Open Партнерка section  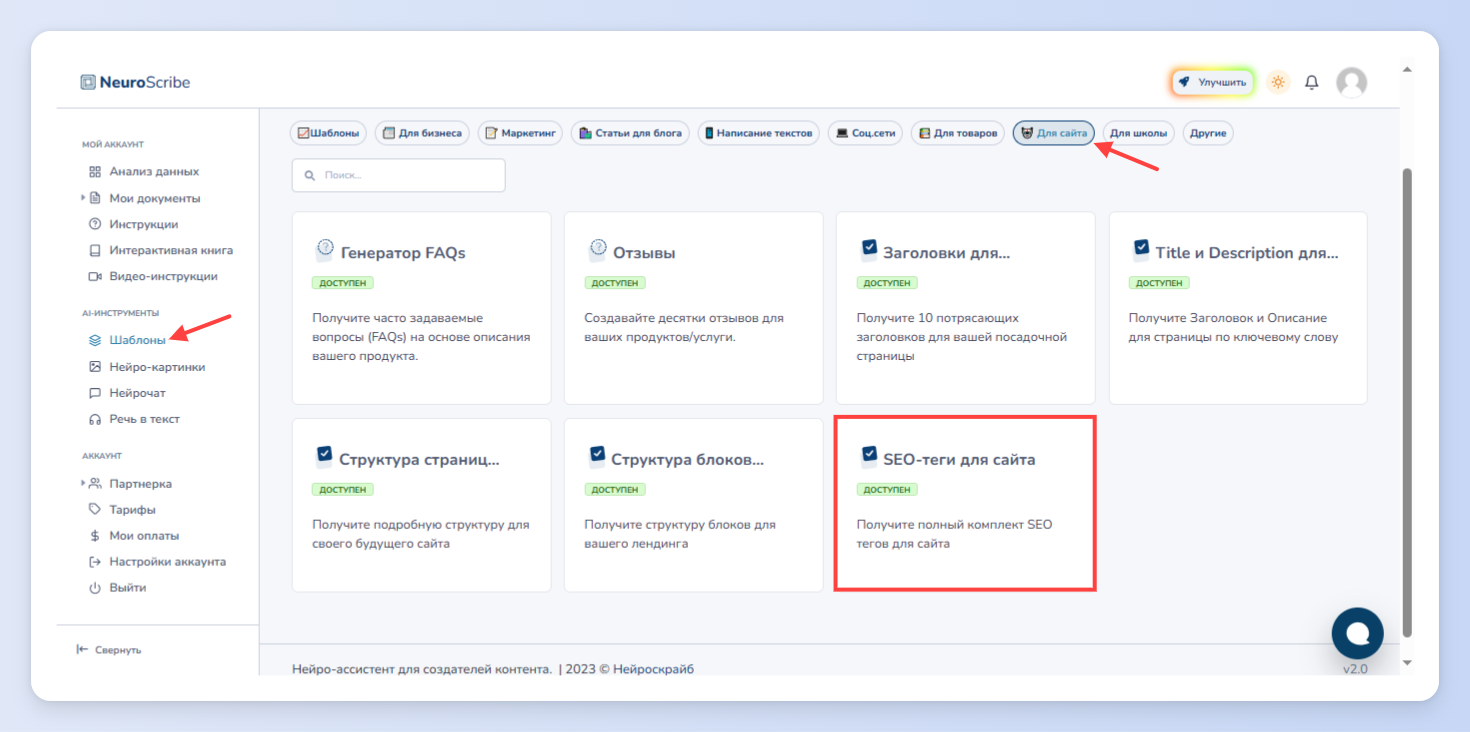click(x=140, y=484)
